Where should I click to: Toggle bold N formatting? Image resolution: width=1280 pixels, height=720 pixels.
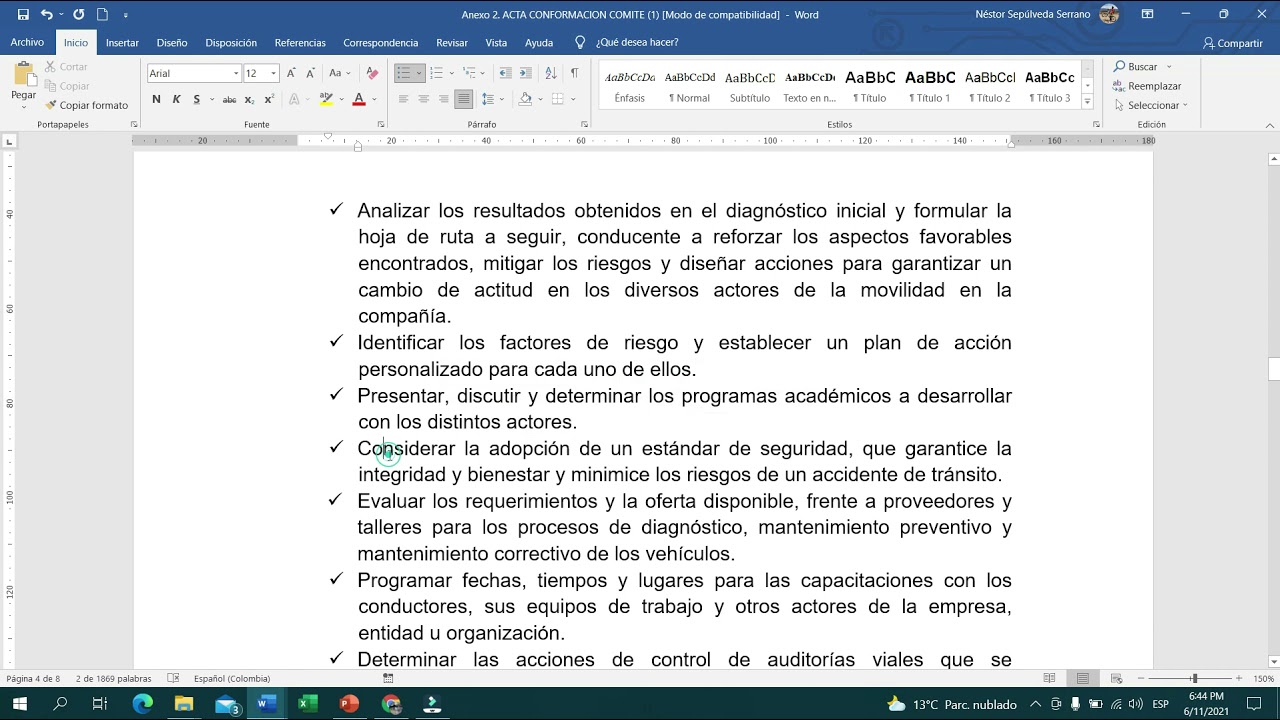point(156,99)
